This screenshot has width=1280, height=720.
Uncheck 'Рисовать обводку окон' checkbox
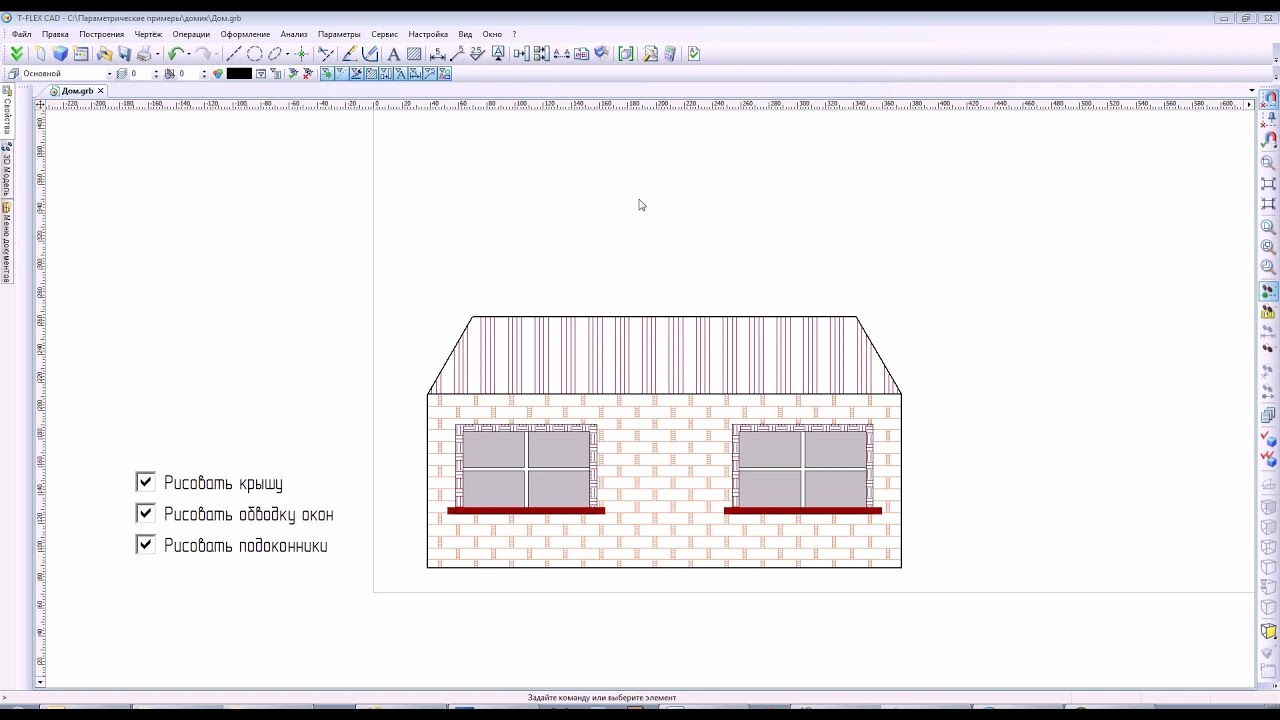[146, 513]
